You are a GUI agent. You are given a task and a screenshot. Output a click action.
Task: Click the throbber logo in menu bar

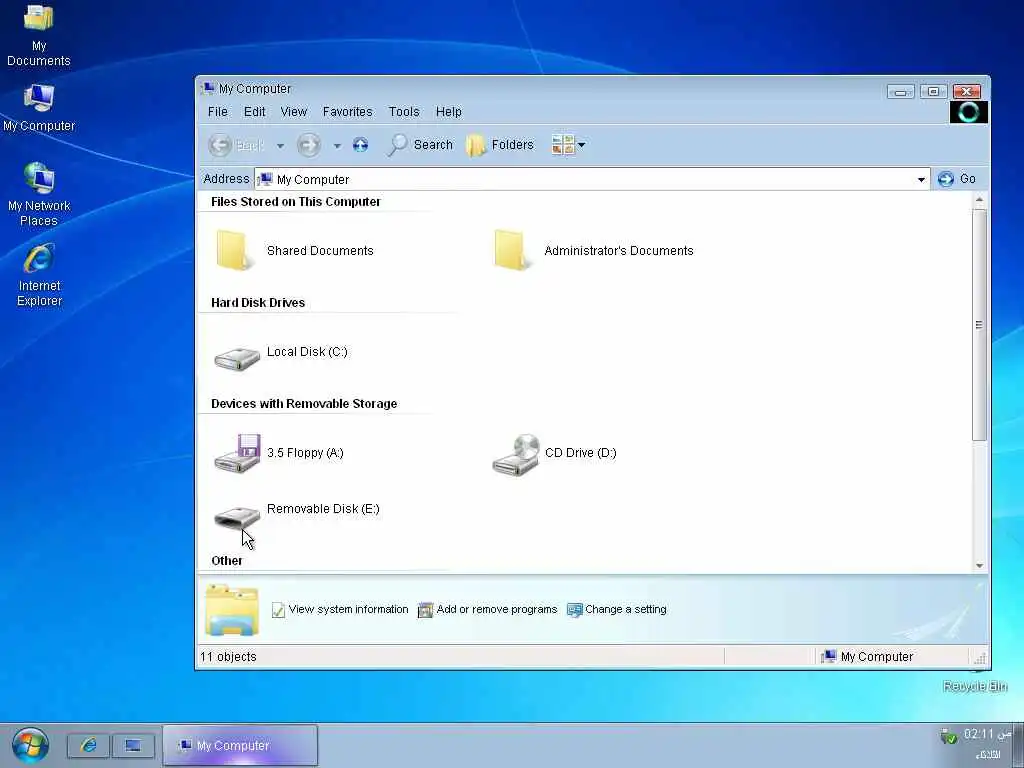968,112
